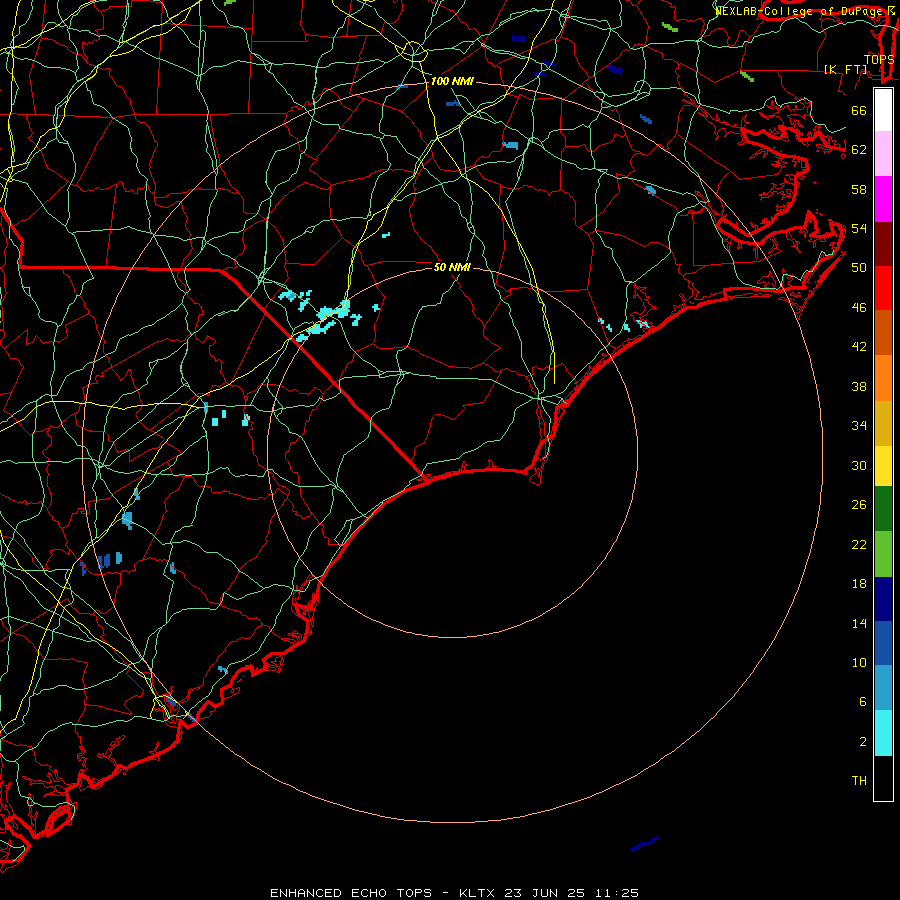This screenshot has height=900, width=900.
Task: Pick the dark red (maroon) legend swatch
Action: click(883, 244)
